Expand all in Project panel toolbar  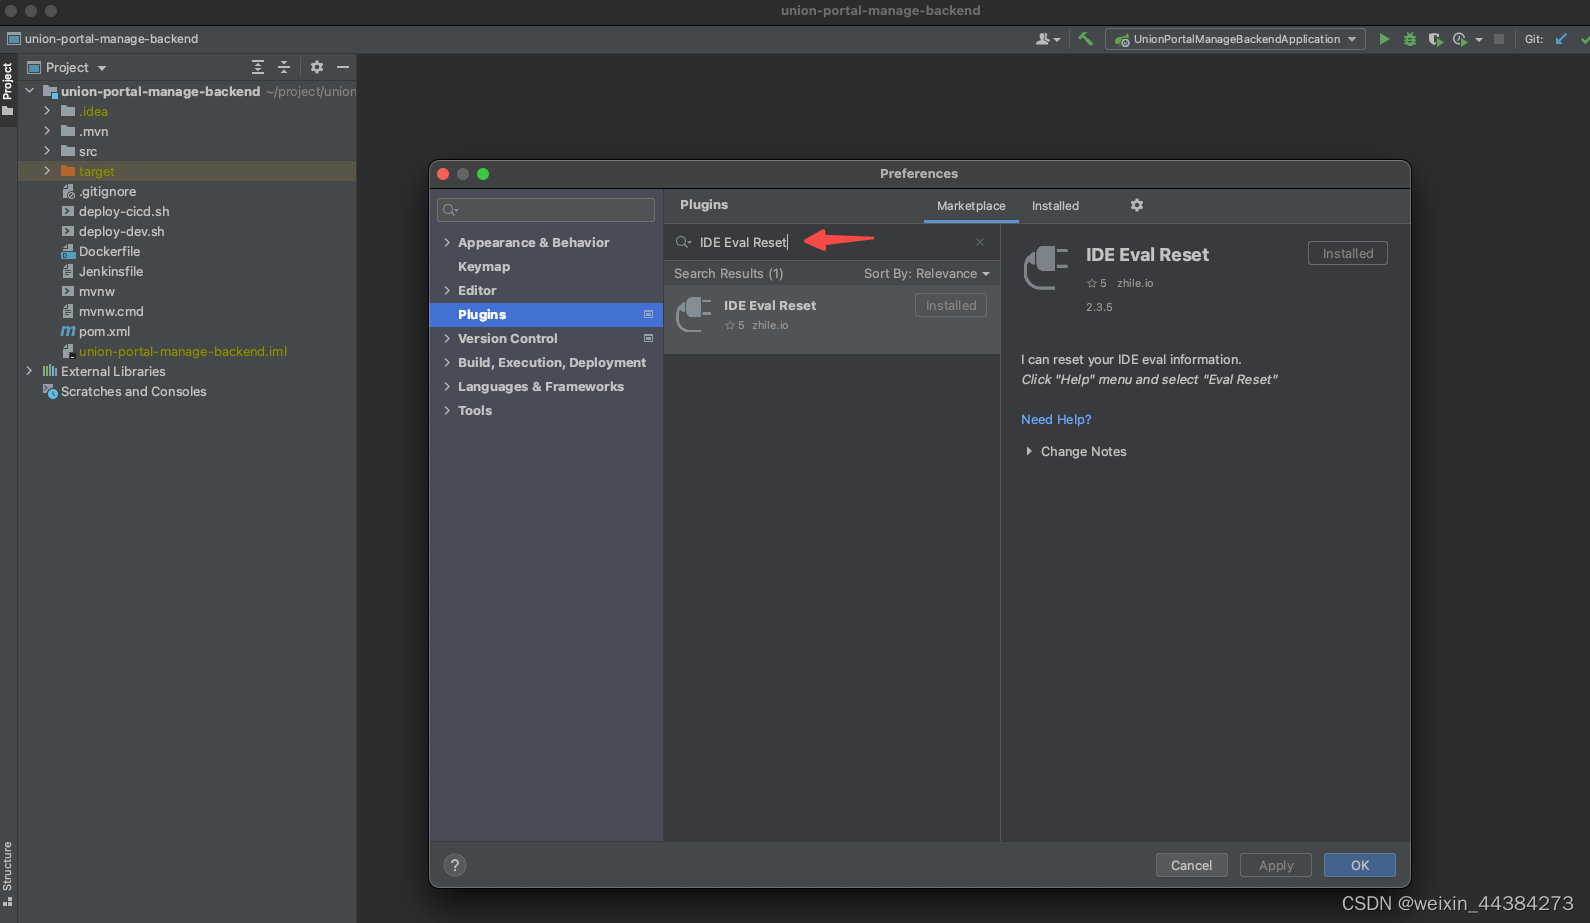point(258,67)
